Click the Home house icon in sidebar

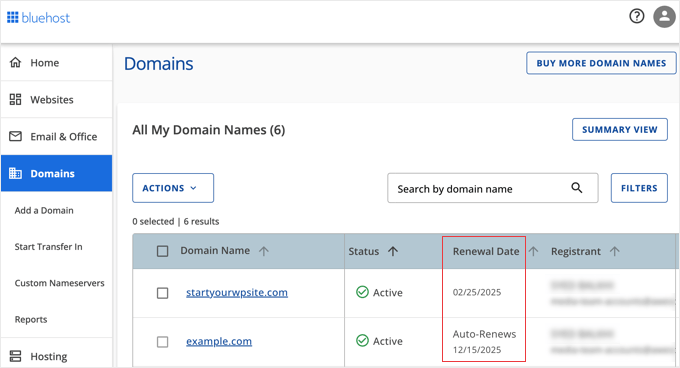16,62
